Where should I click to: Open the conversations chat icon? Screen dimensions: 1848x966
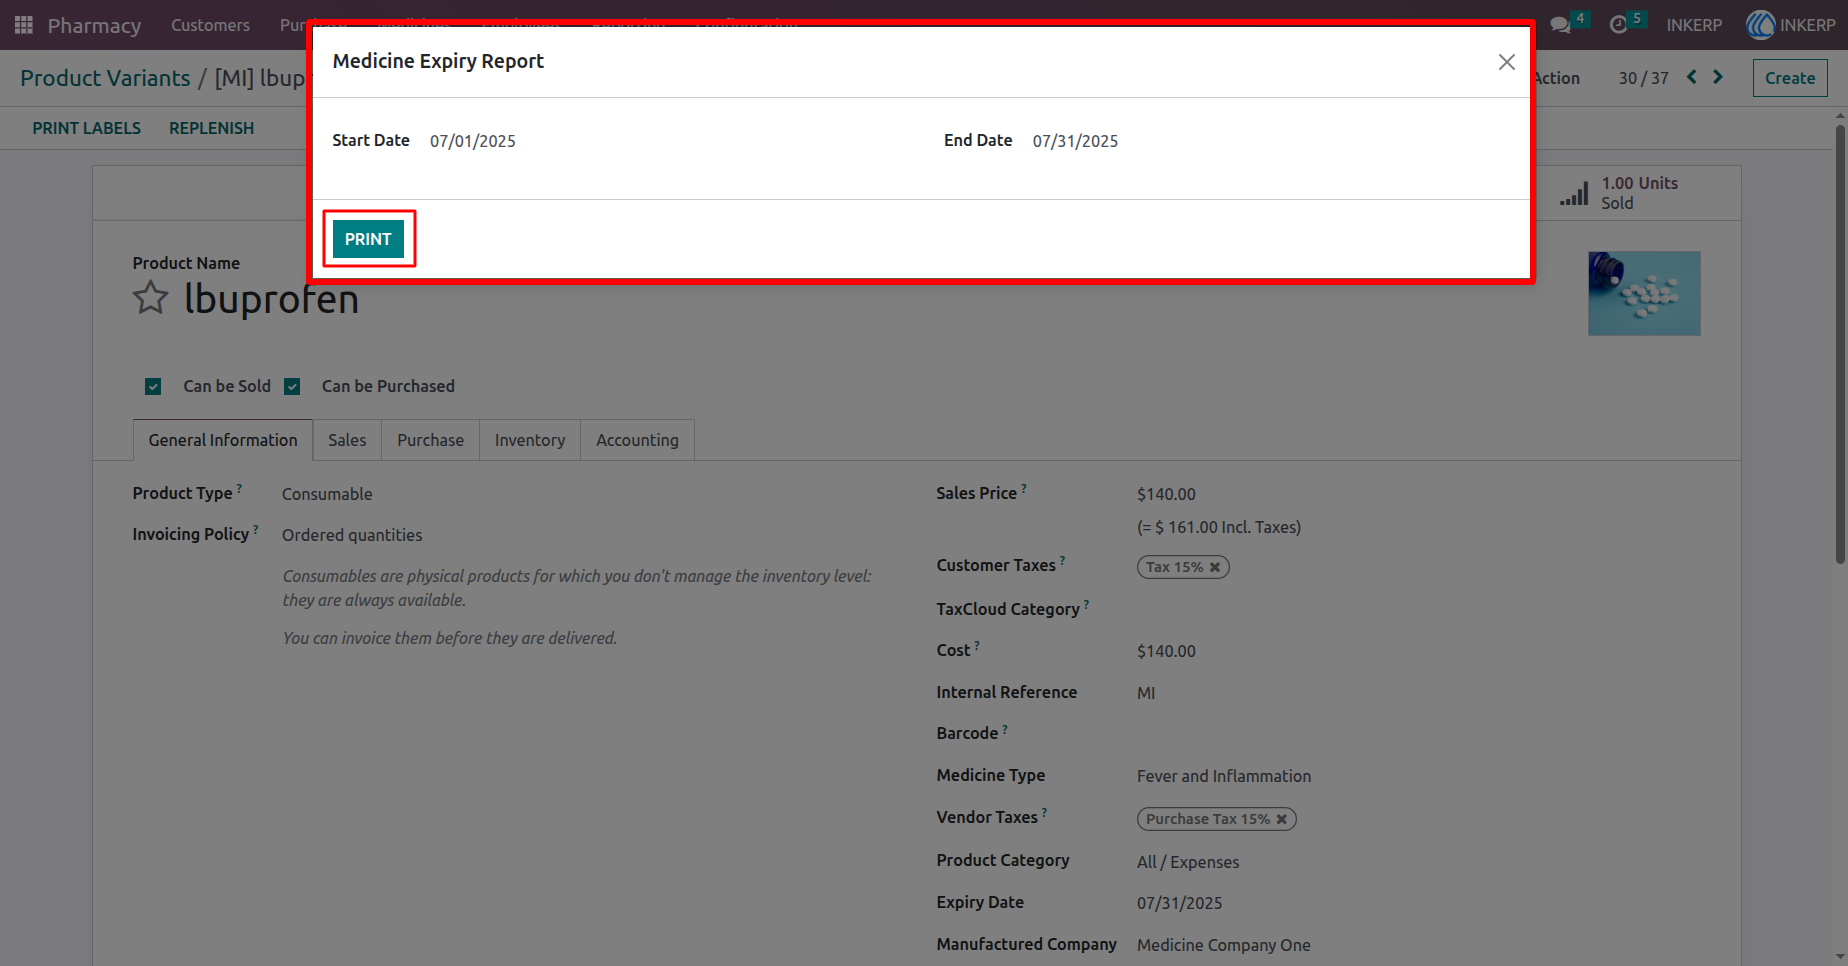click(1560, 25)
